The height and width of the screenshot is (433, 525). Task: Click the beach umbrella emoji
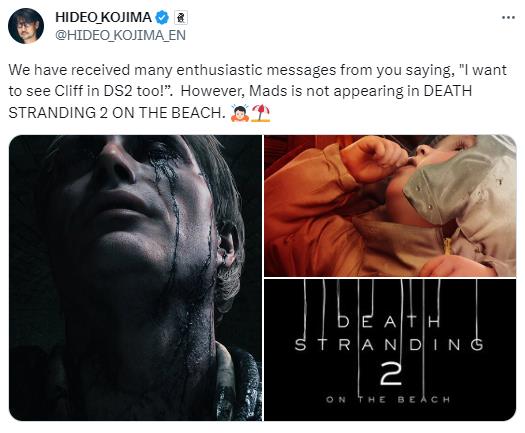click(x=261, y=113)
